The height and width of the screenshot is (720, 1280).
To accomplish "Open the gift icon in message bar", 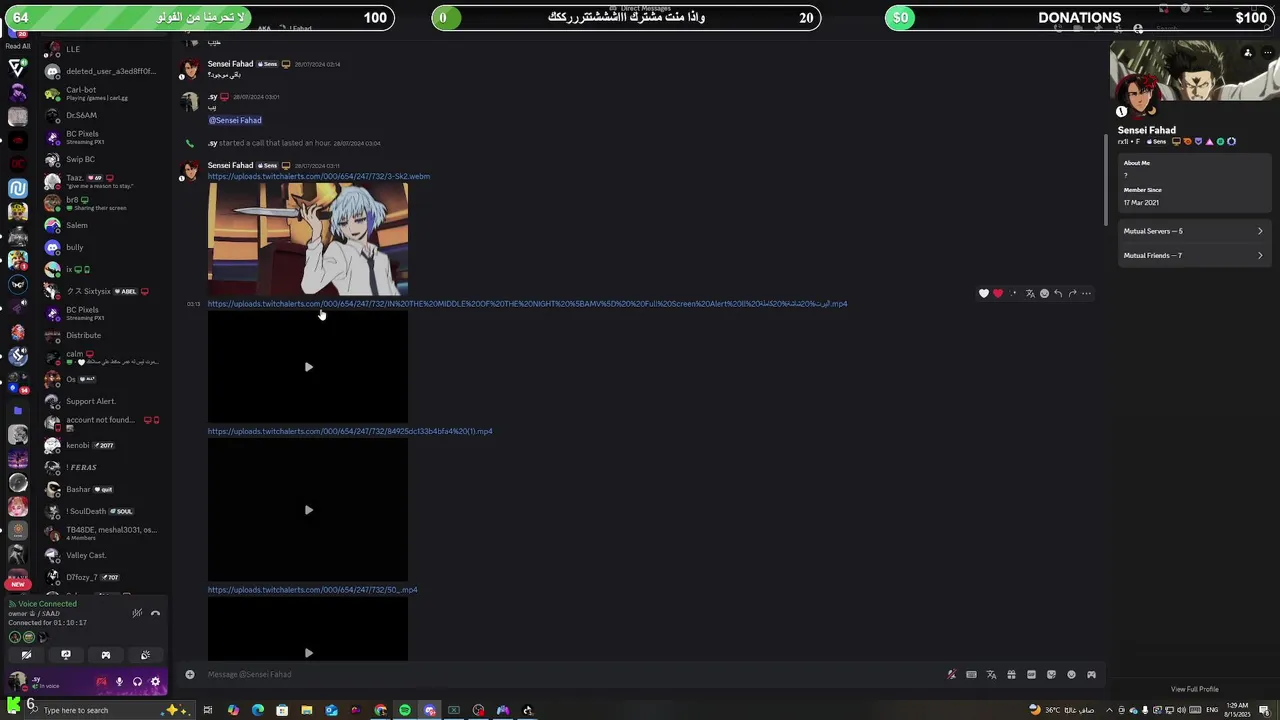I will pos(1011,674).
